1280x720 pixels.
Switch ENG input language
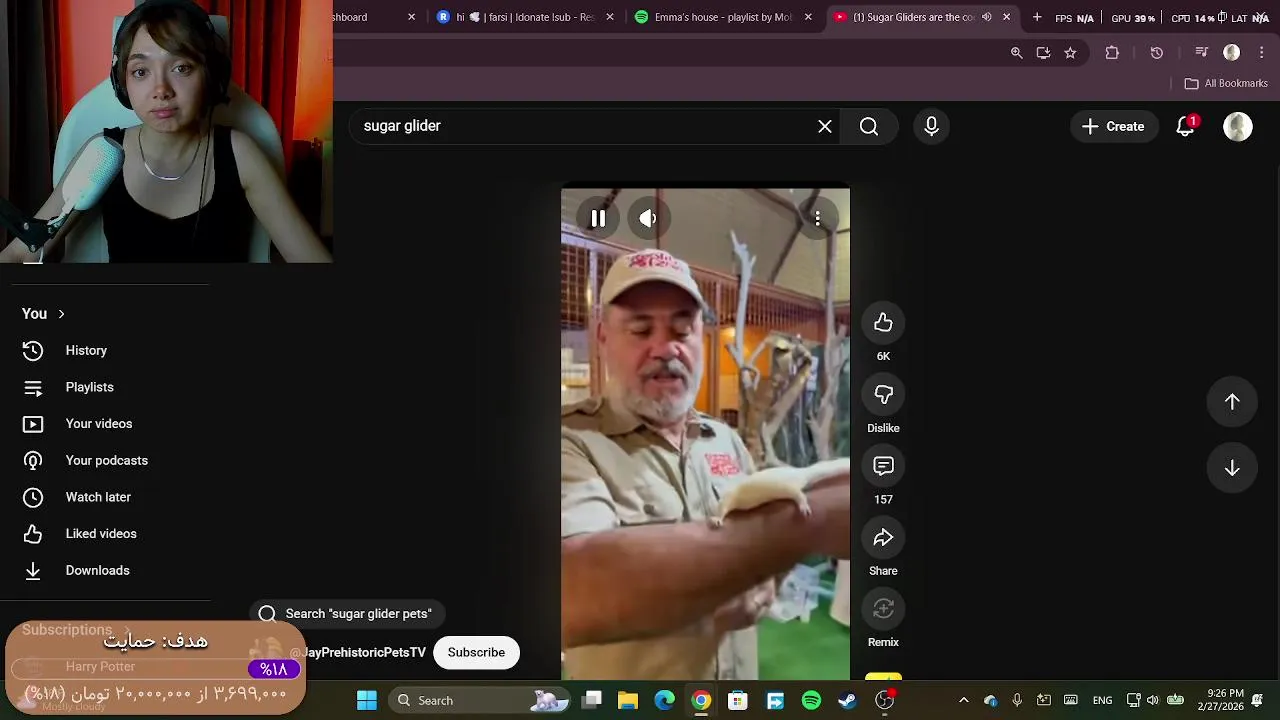point(1102,700)
